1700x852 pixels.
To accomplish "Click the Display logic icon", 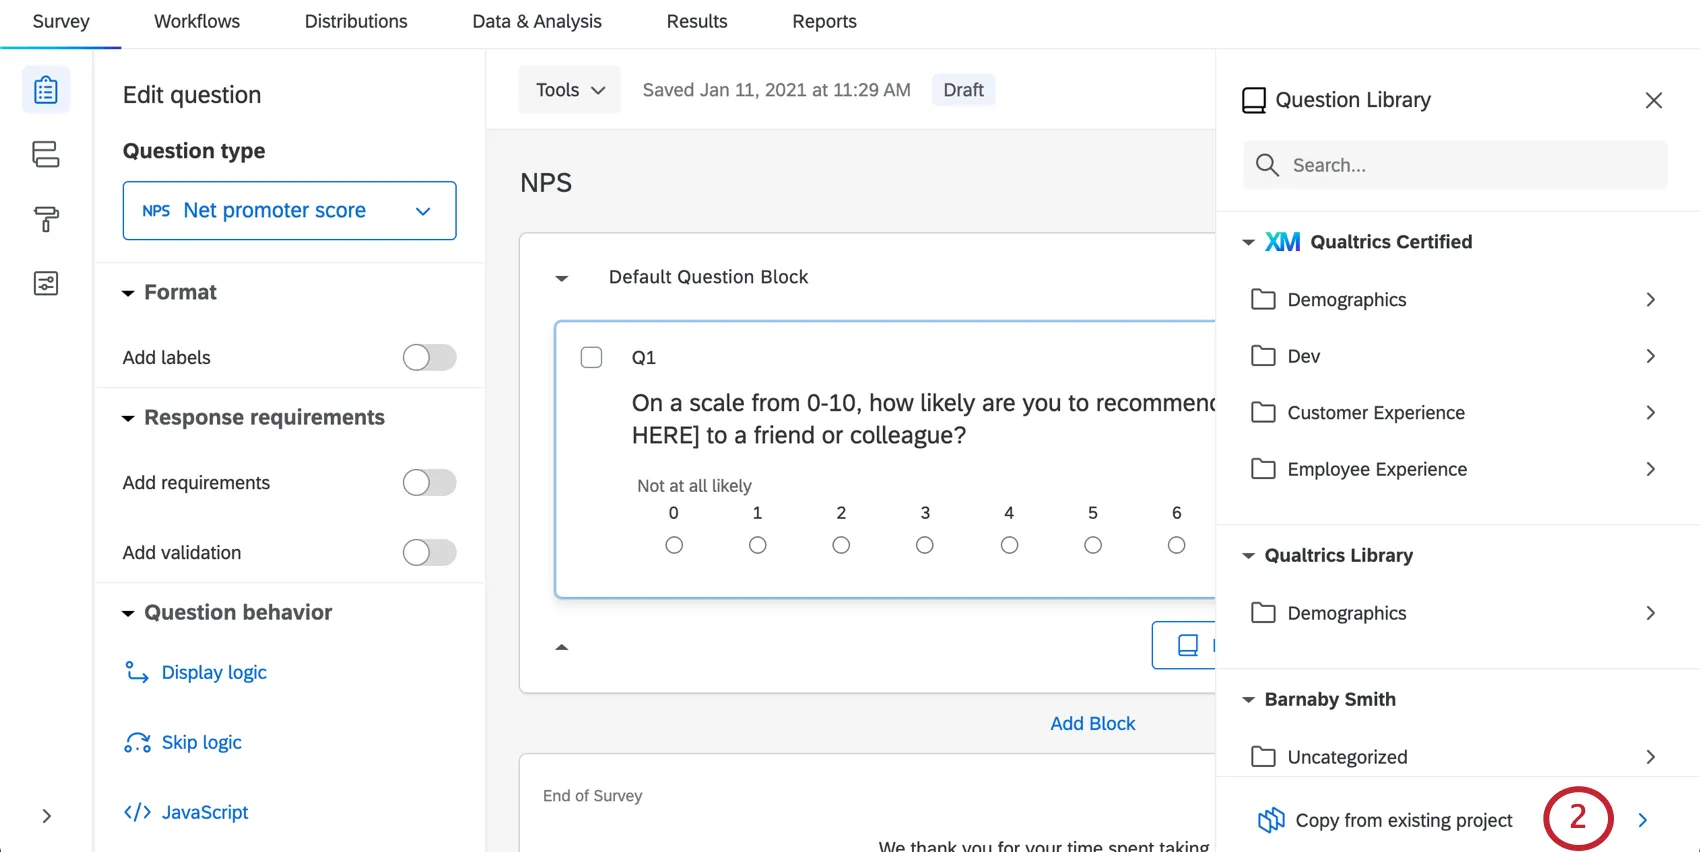I will point(136,672).
